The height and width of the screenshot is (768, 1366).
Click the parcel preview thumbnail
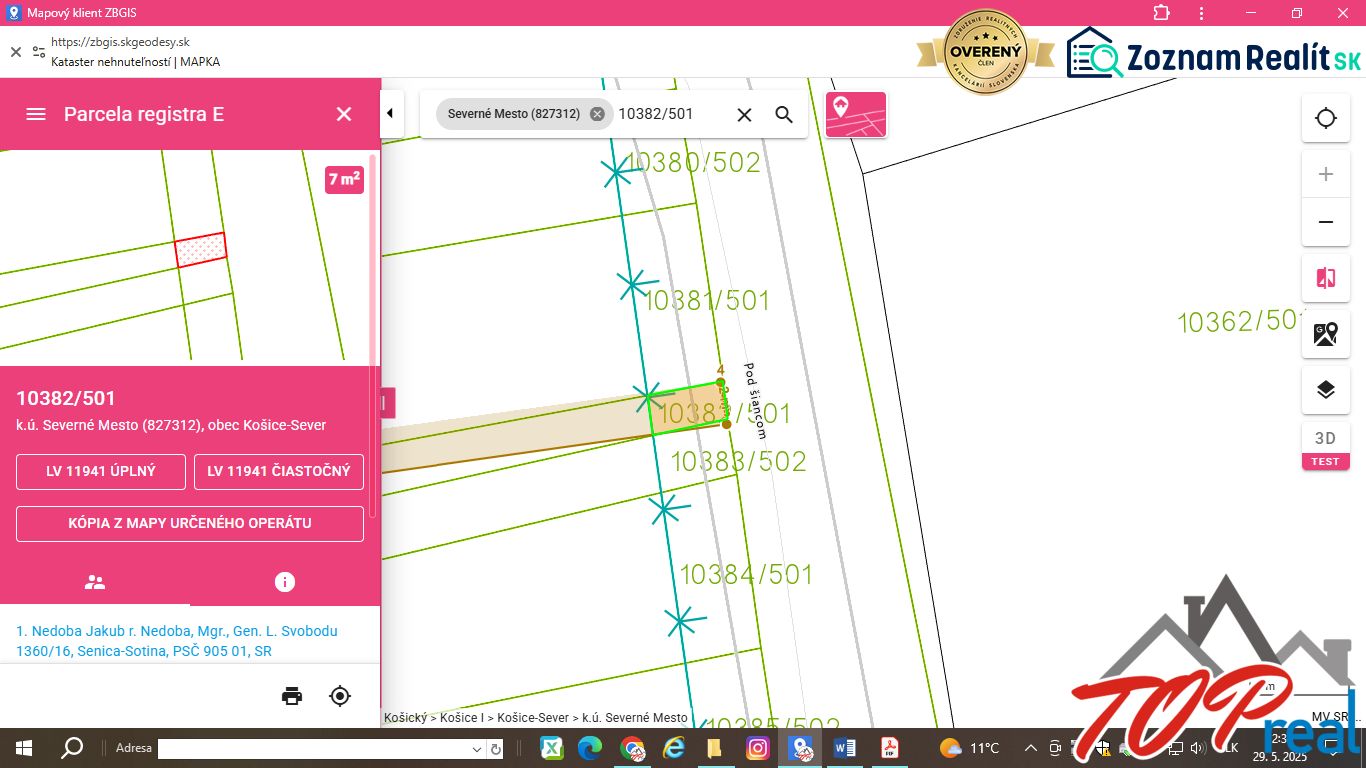(x=184, y=258)
